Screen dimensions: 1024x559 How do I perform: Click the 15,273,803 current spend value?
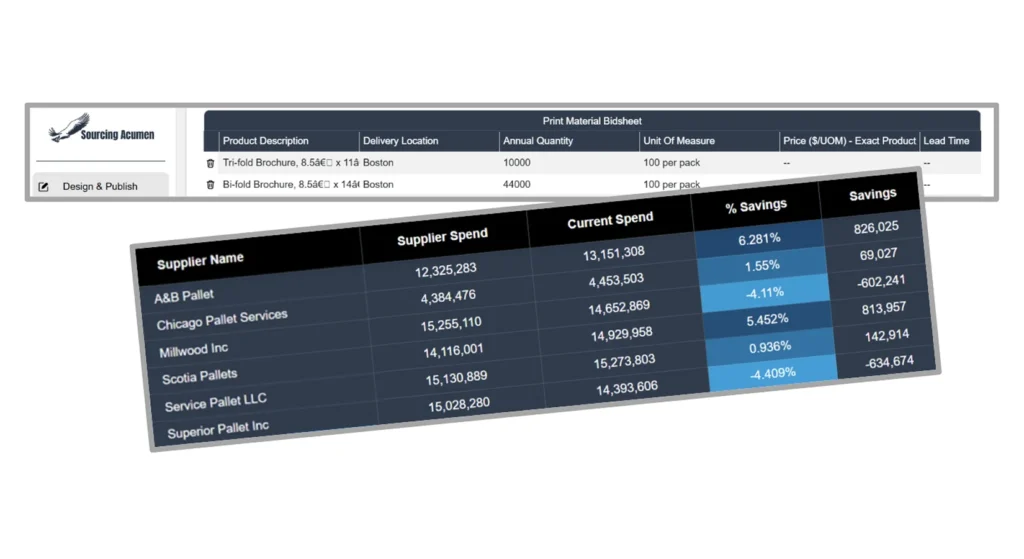tap(624, 361)
